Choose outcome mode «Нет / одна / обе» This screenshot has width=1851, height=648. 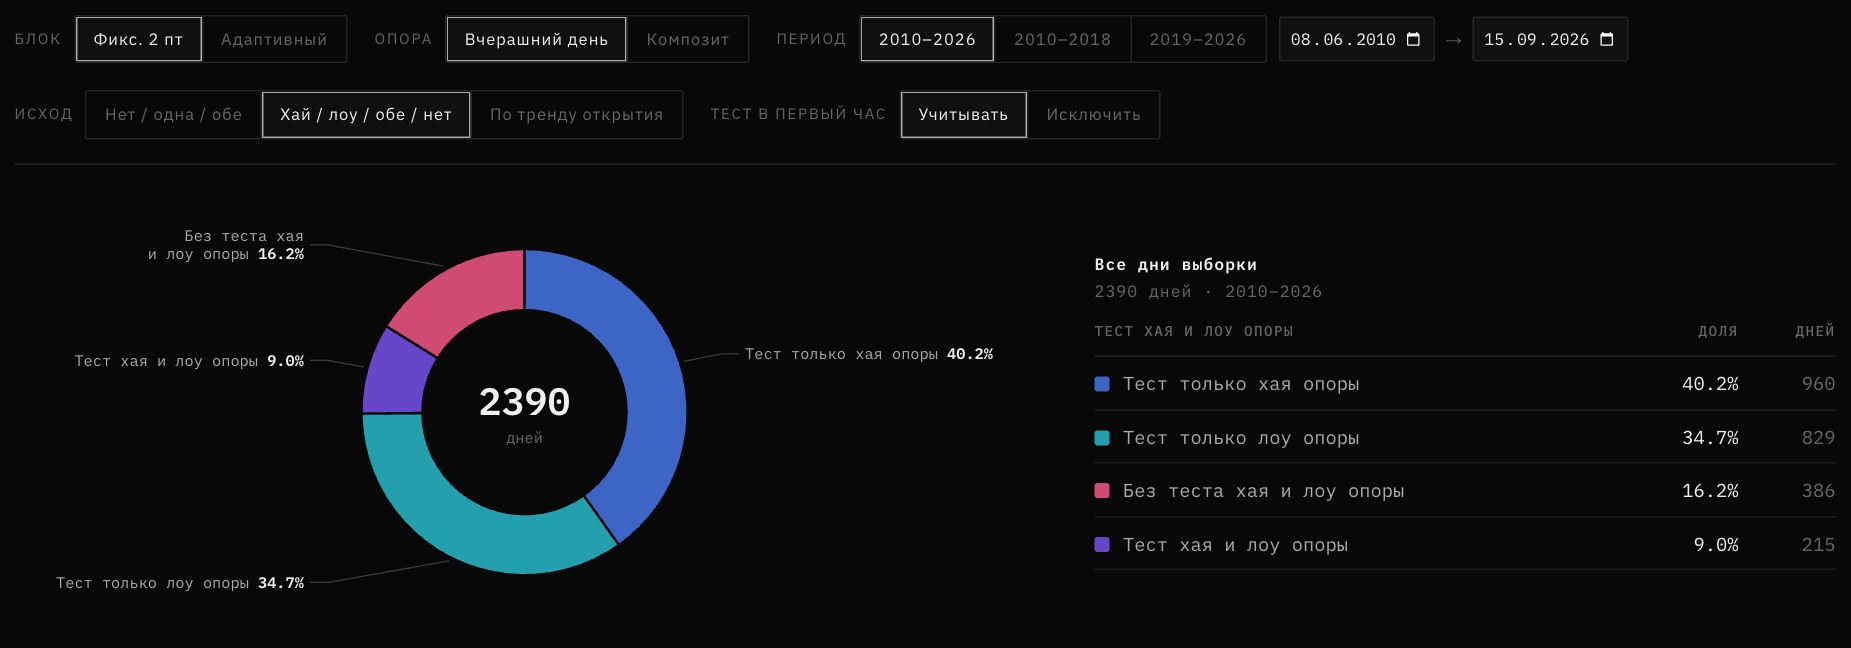[173, 114]
